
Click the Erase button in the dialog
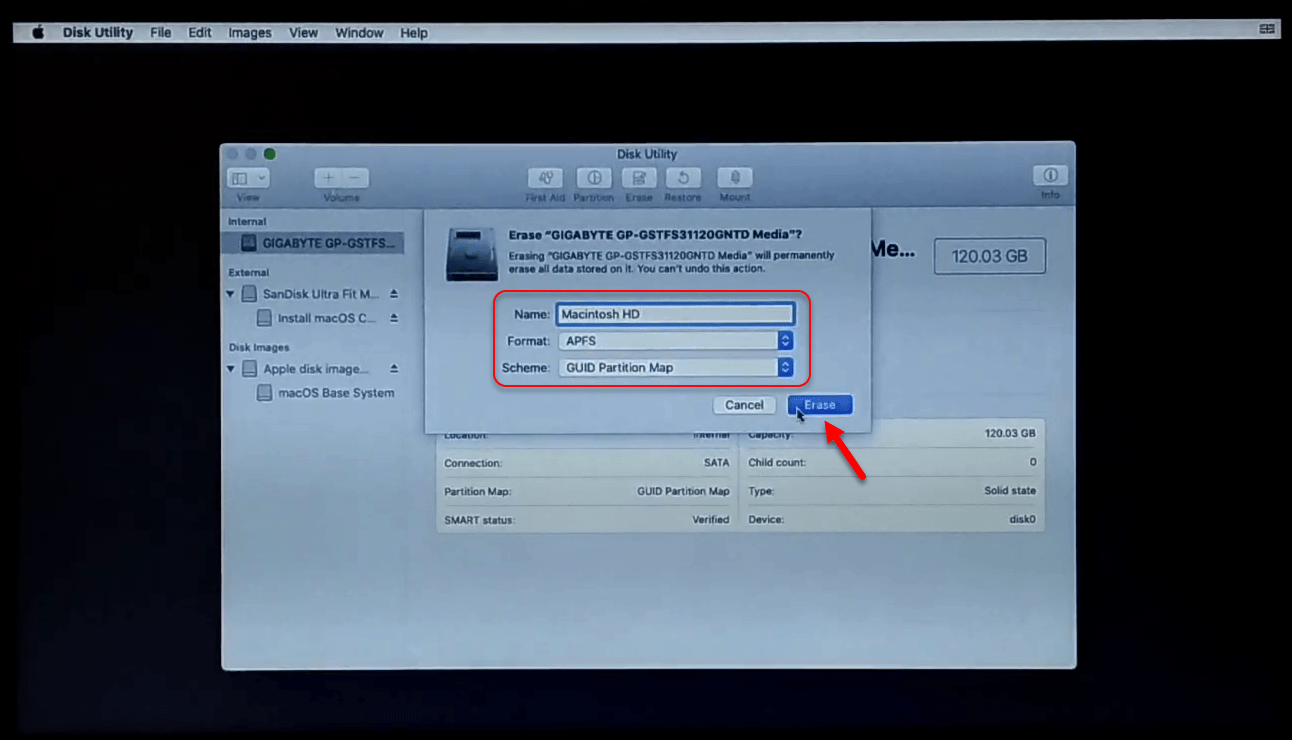click(820, 405)
